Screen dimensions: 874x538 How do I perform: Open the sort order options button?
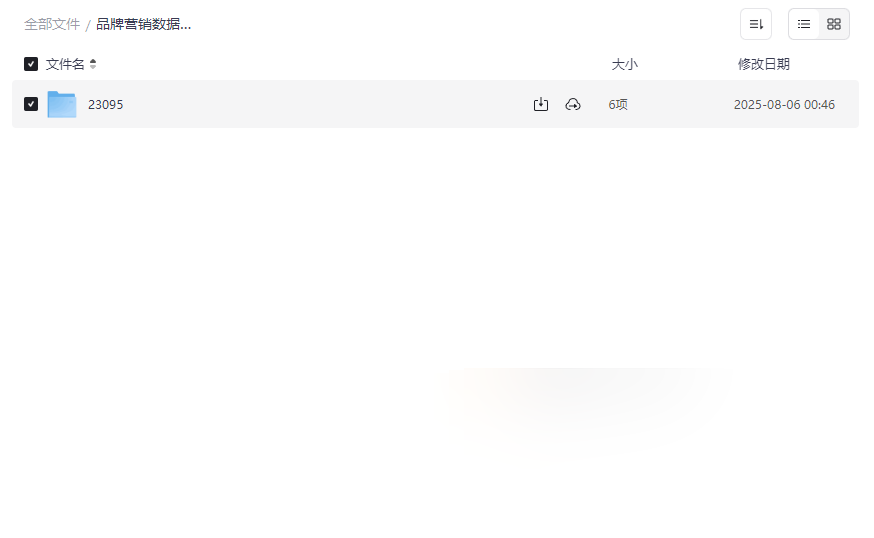tap(756, 24)
